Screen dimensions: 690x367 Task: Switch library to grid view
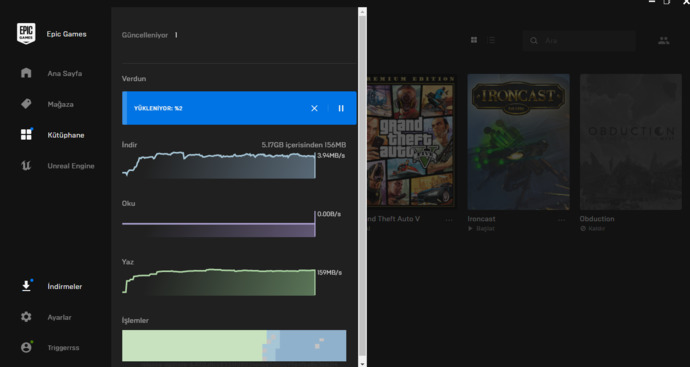pyautogui.click(x=474, y=40)
